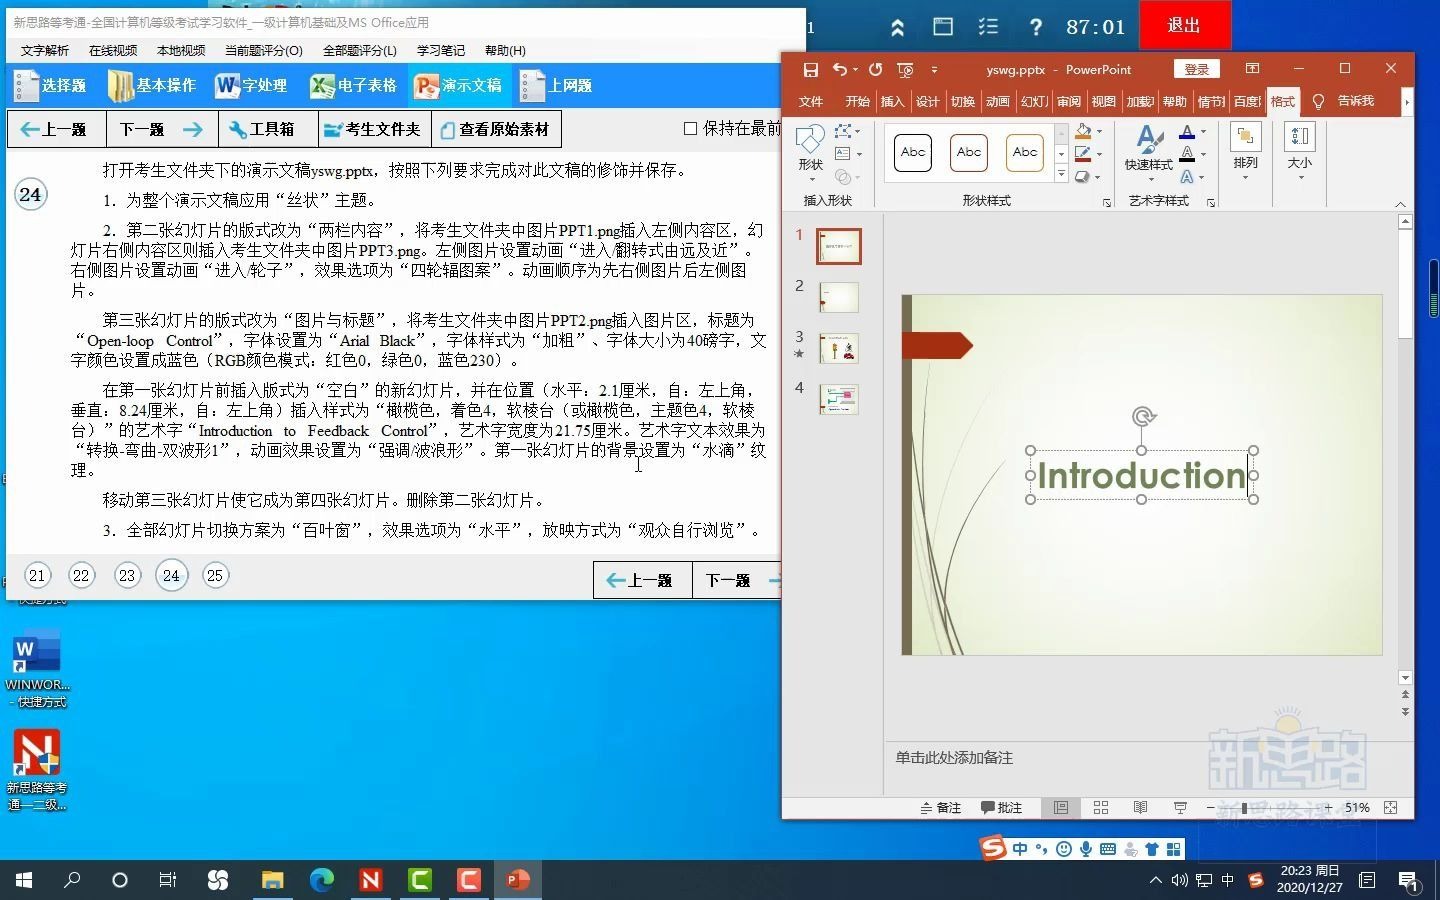
Task: Toggle notes pane with 备注 button
Action: point(939,808)
